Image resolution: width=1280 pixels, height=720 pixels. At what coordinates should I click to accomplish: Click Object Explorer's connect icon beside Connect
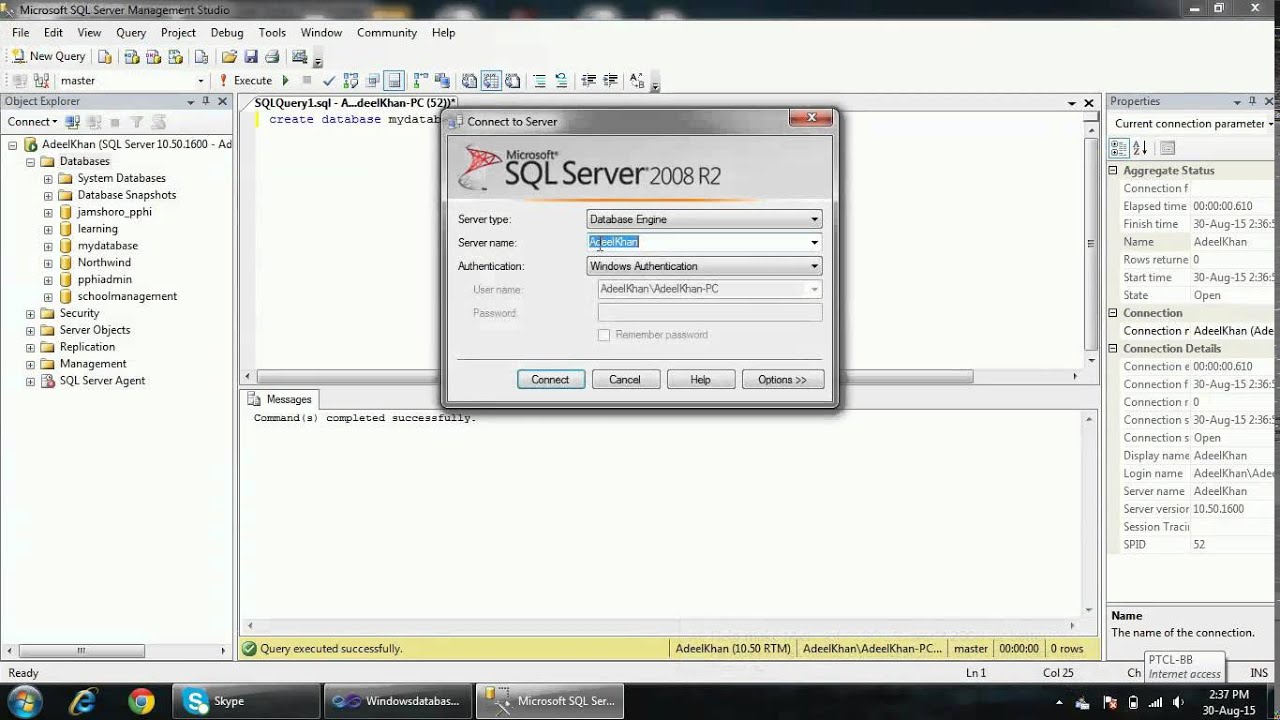pos(72,122)
